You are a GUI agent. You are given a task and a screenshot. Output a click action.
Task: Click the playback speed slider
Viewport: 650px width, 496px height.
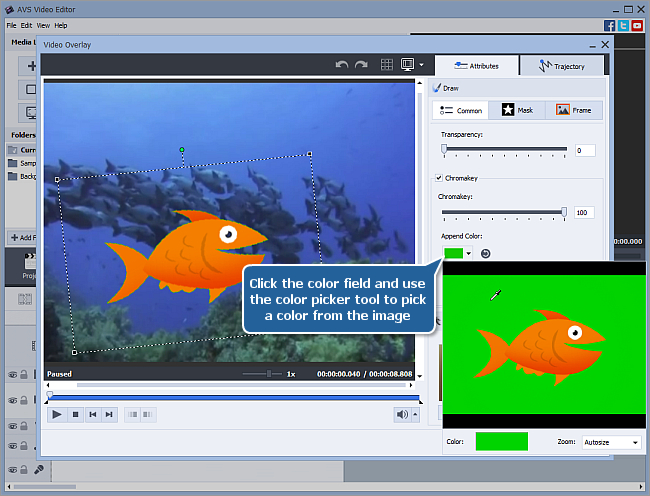(x=262, y=374)
